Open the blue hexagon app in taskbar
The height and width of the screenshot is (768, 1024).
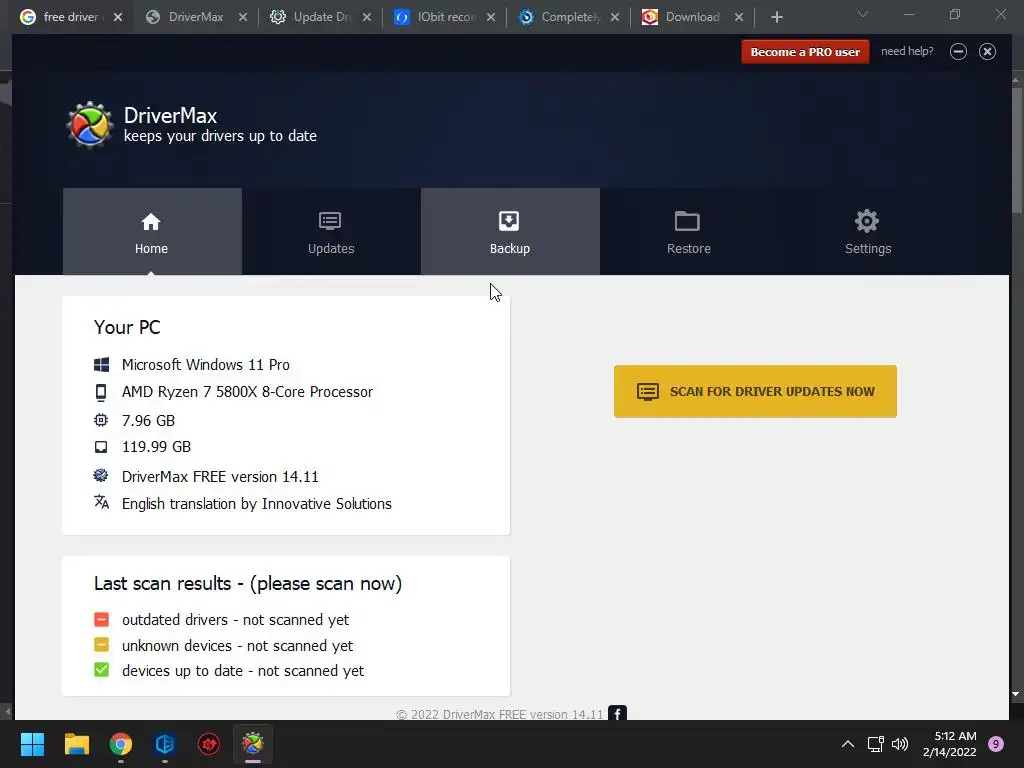(165, 744)
